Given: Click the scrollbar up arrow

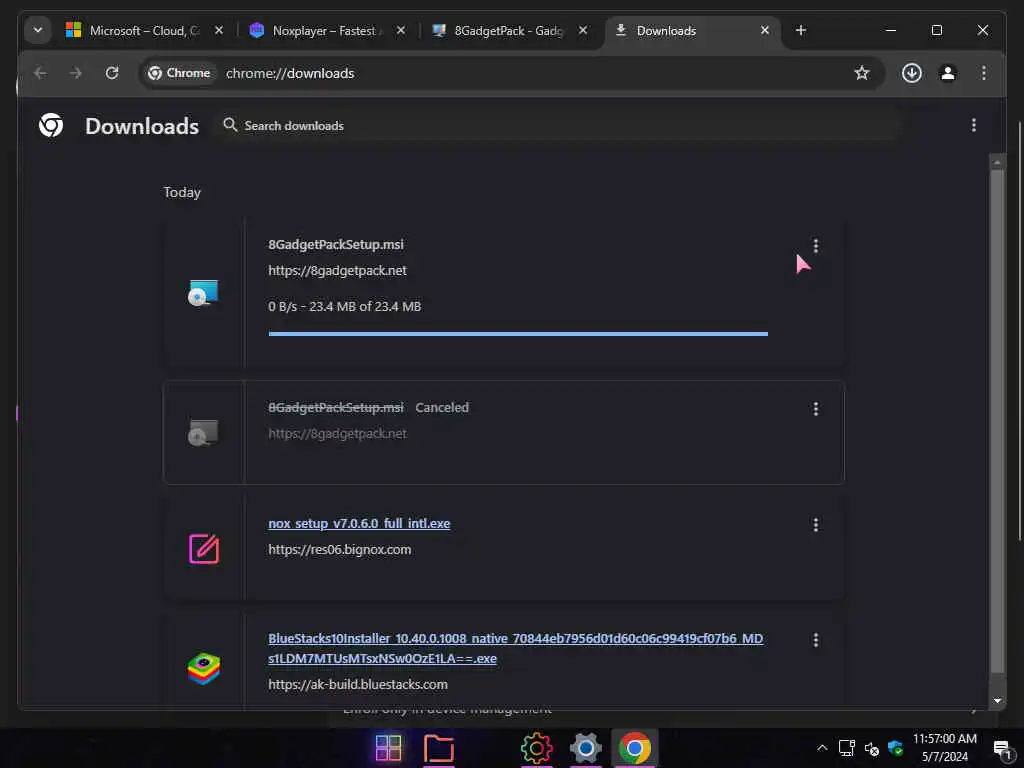Looking at the screenshot, I should tap(997, 162).
